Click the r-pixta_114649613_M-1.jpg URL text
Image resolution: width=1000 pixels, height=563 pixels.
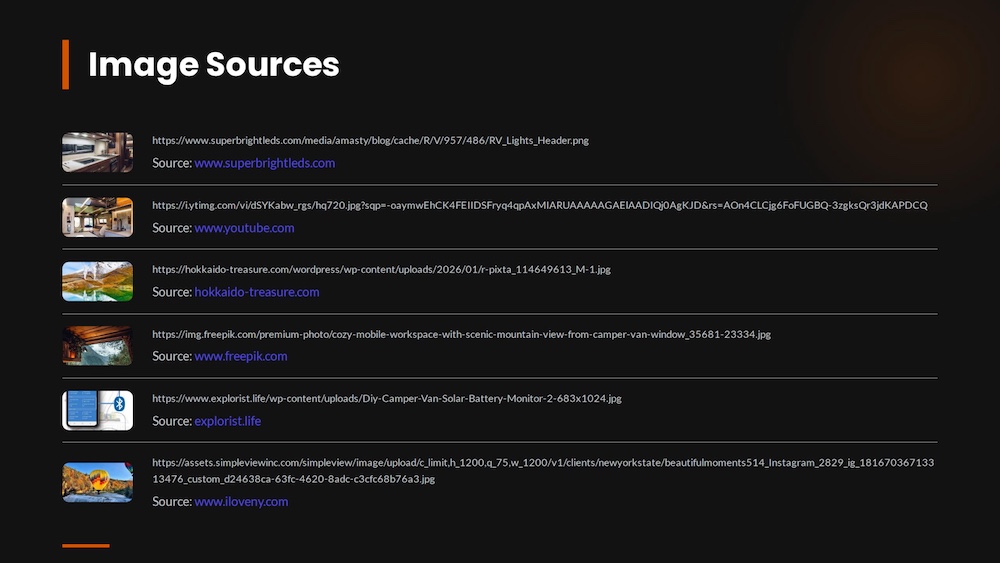(x=381, y=269)
